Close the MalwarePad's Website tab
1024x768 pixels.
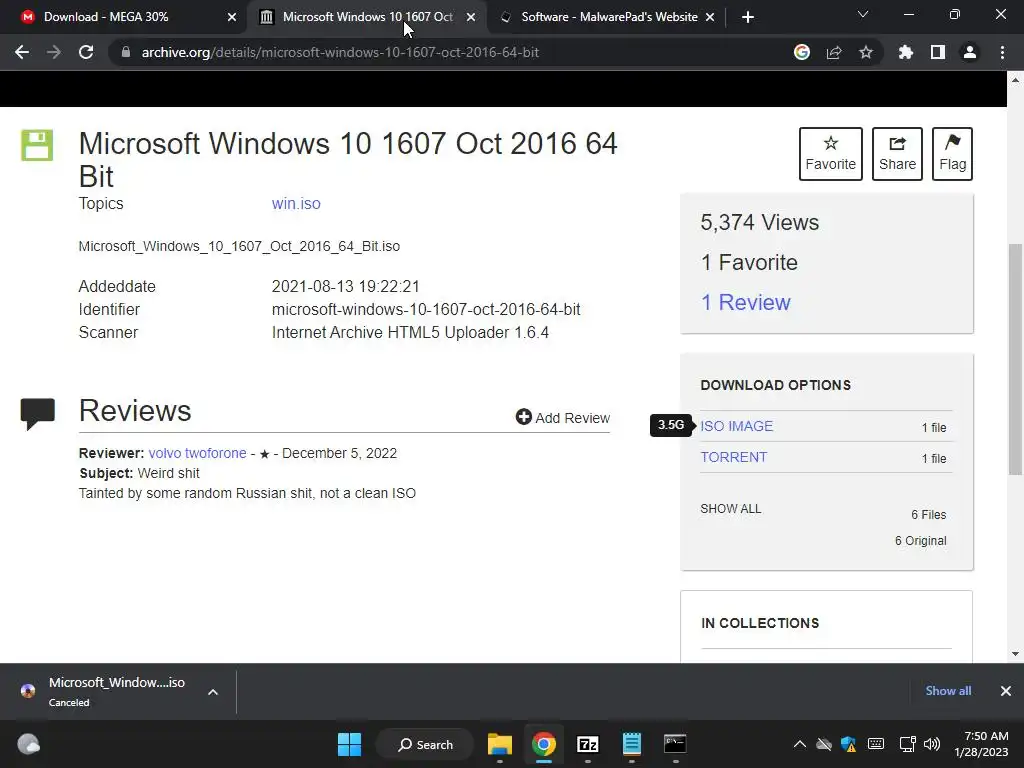point(710,17)
